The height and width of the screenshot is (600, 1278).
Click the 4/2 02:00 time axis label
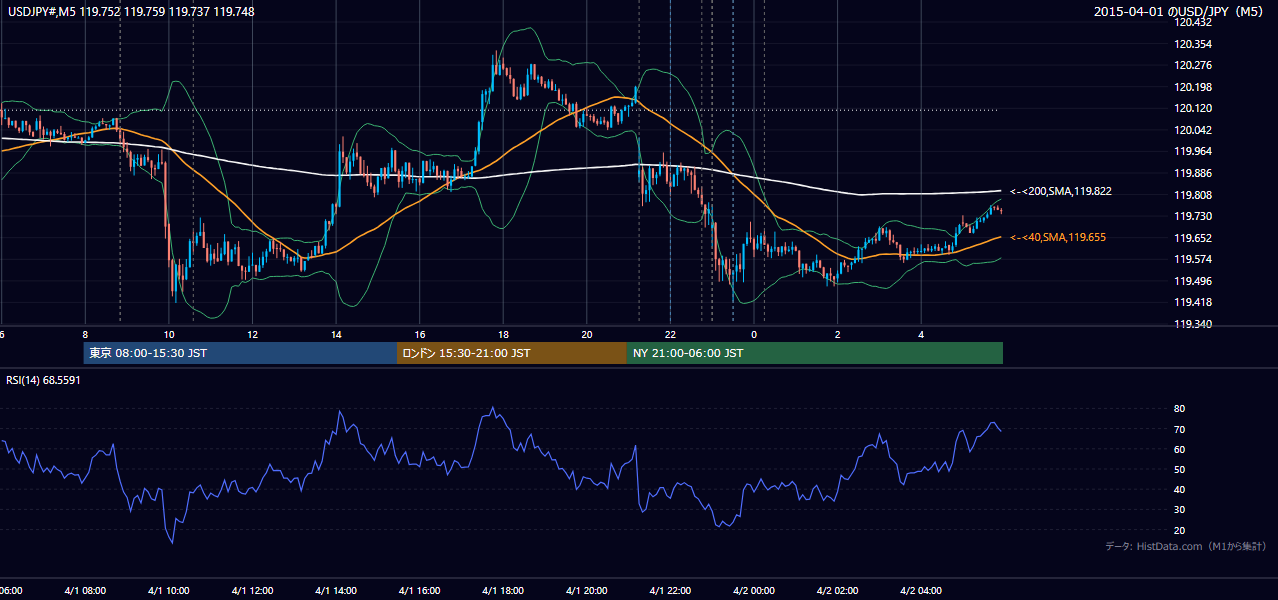click(836, 590)
